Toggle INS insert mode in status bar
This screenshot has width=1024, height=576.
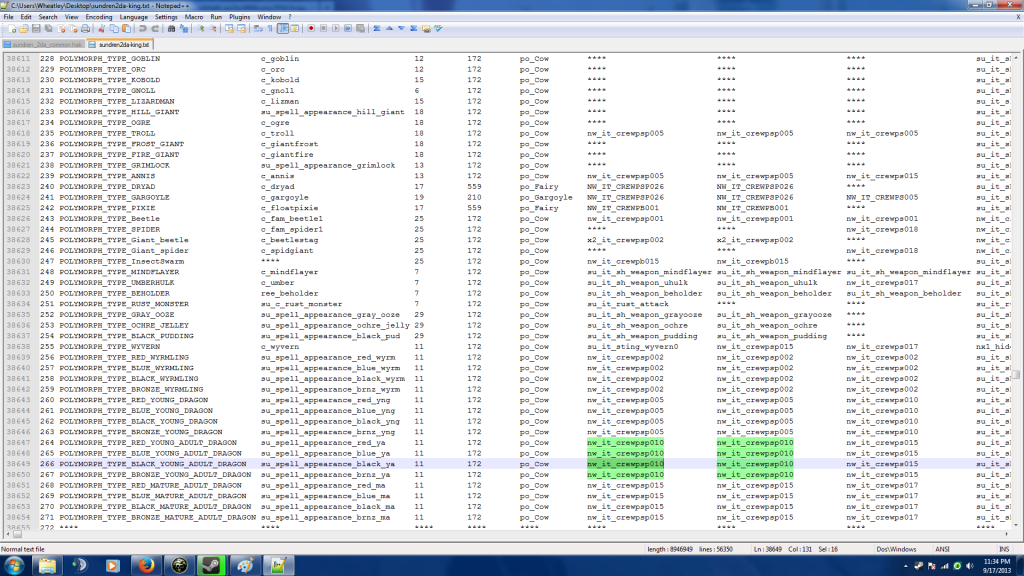[x=1003, y=549]
